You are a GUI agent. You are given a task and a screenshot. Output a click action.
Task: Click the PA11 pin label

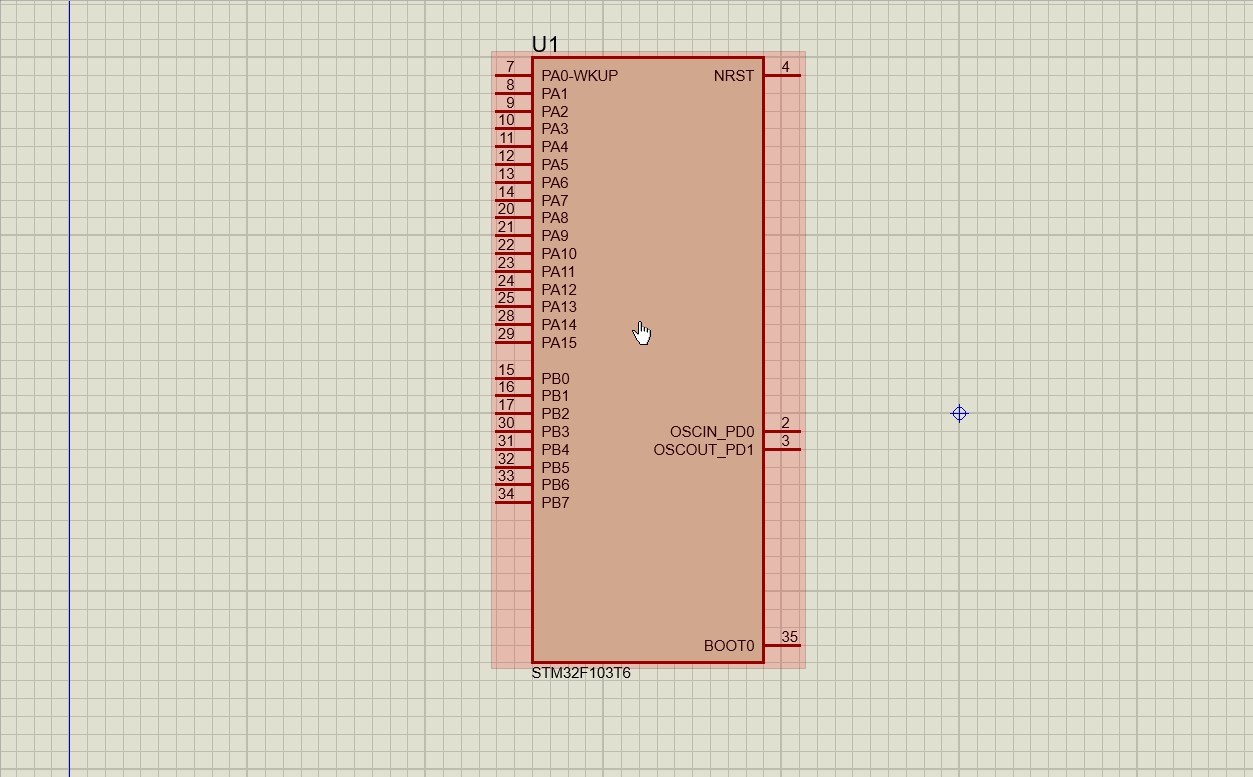pos(559,272)
